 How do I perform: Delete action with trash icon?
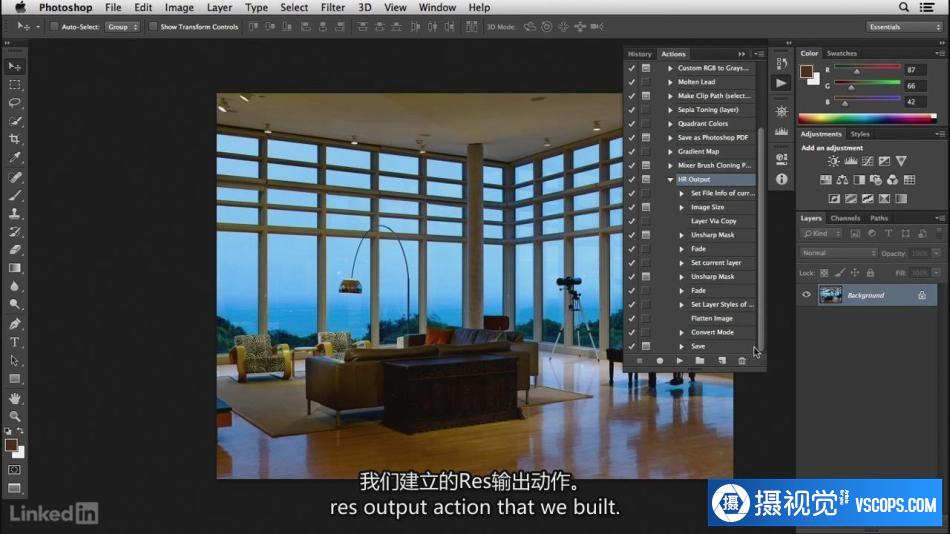742,361
